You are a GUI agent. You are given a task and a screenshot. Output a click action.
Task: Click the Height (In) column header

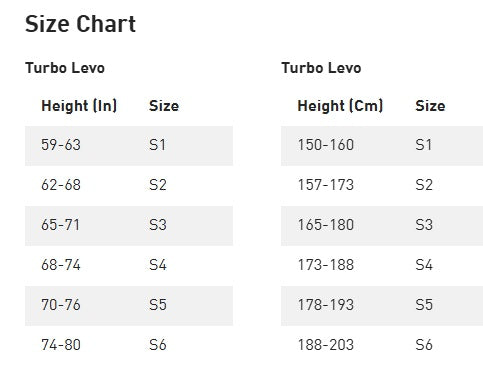click(x=79, y=106)
